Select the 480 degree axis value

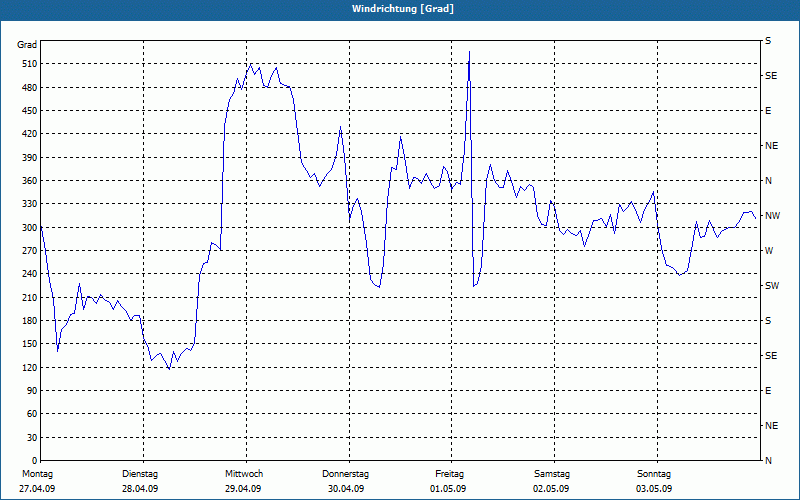(30, 88)
